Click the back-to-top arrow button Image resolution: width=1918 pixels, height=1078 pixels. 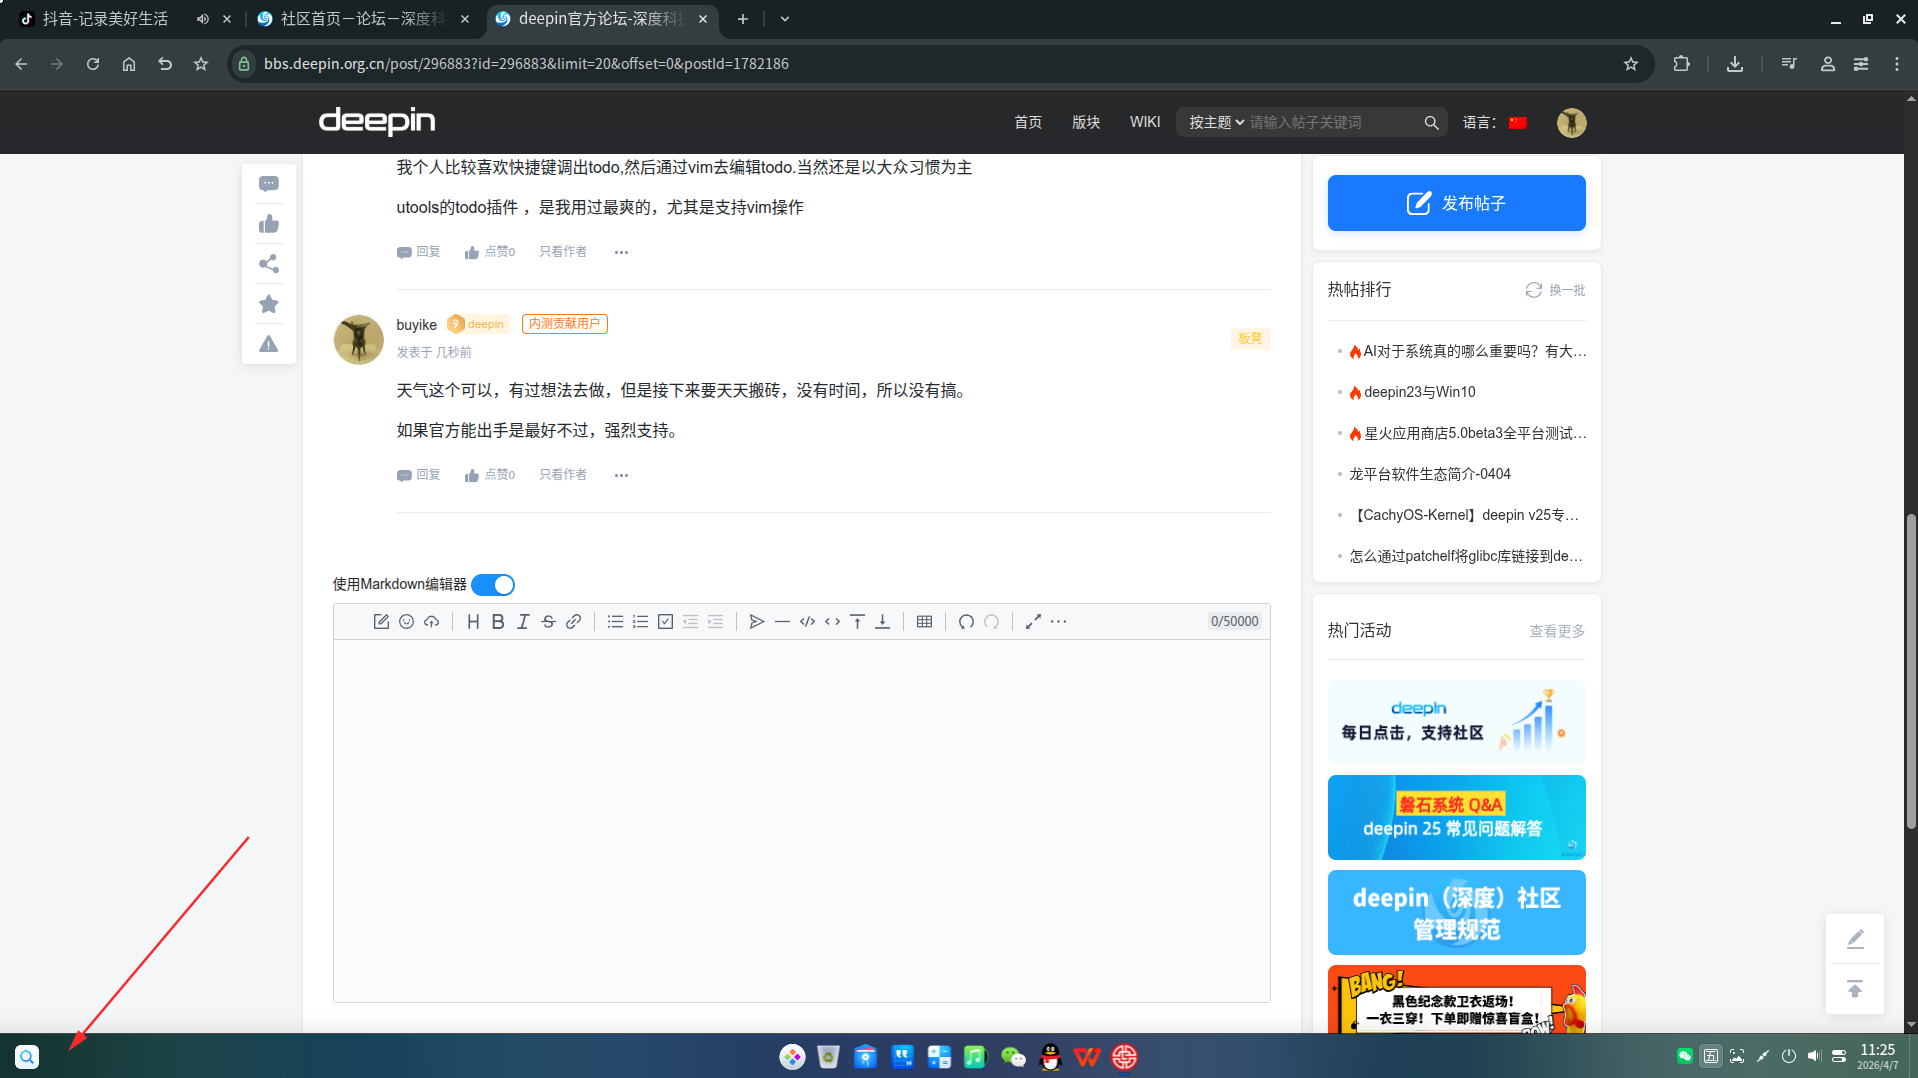(x=1855, y=989)
